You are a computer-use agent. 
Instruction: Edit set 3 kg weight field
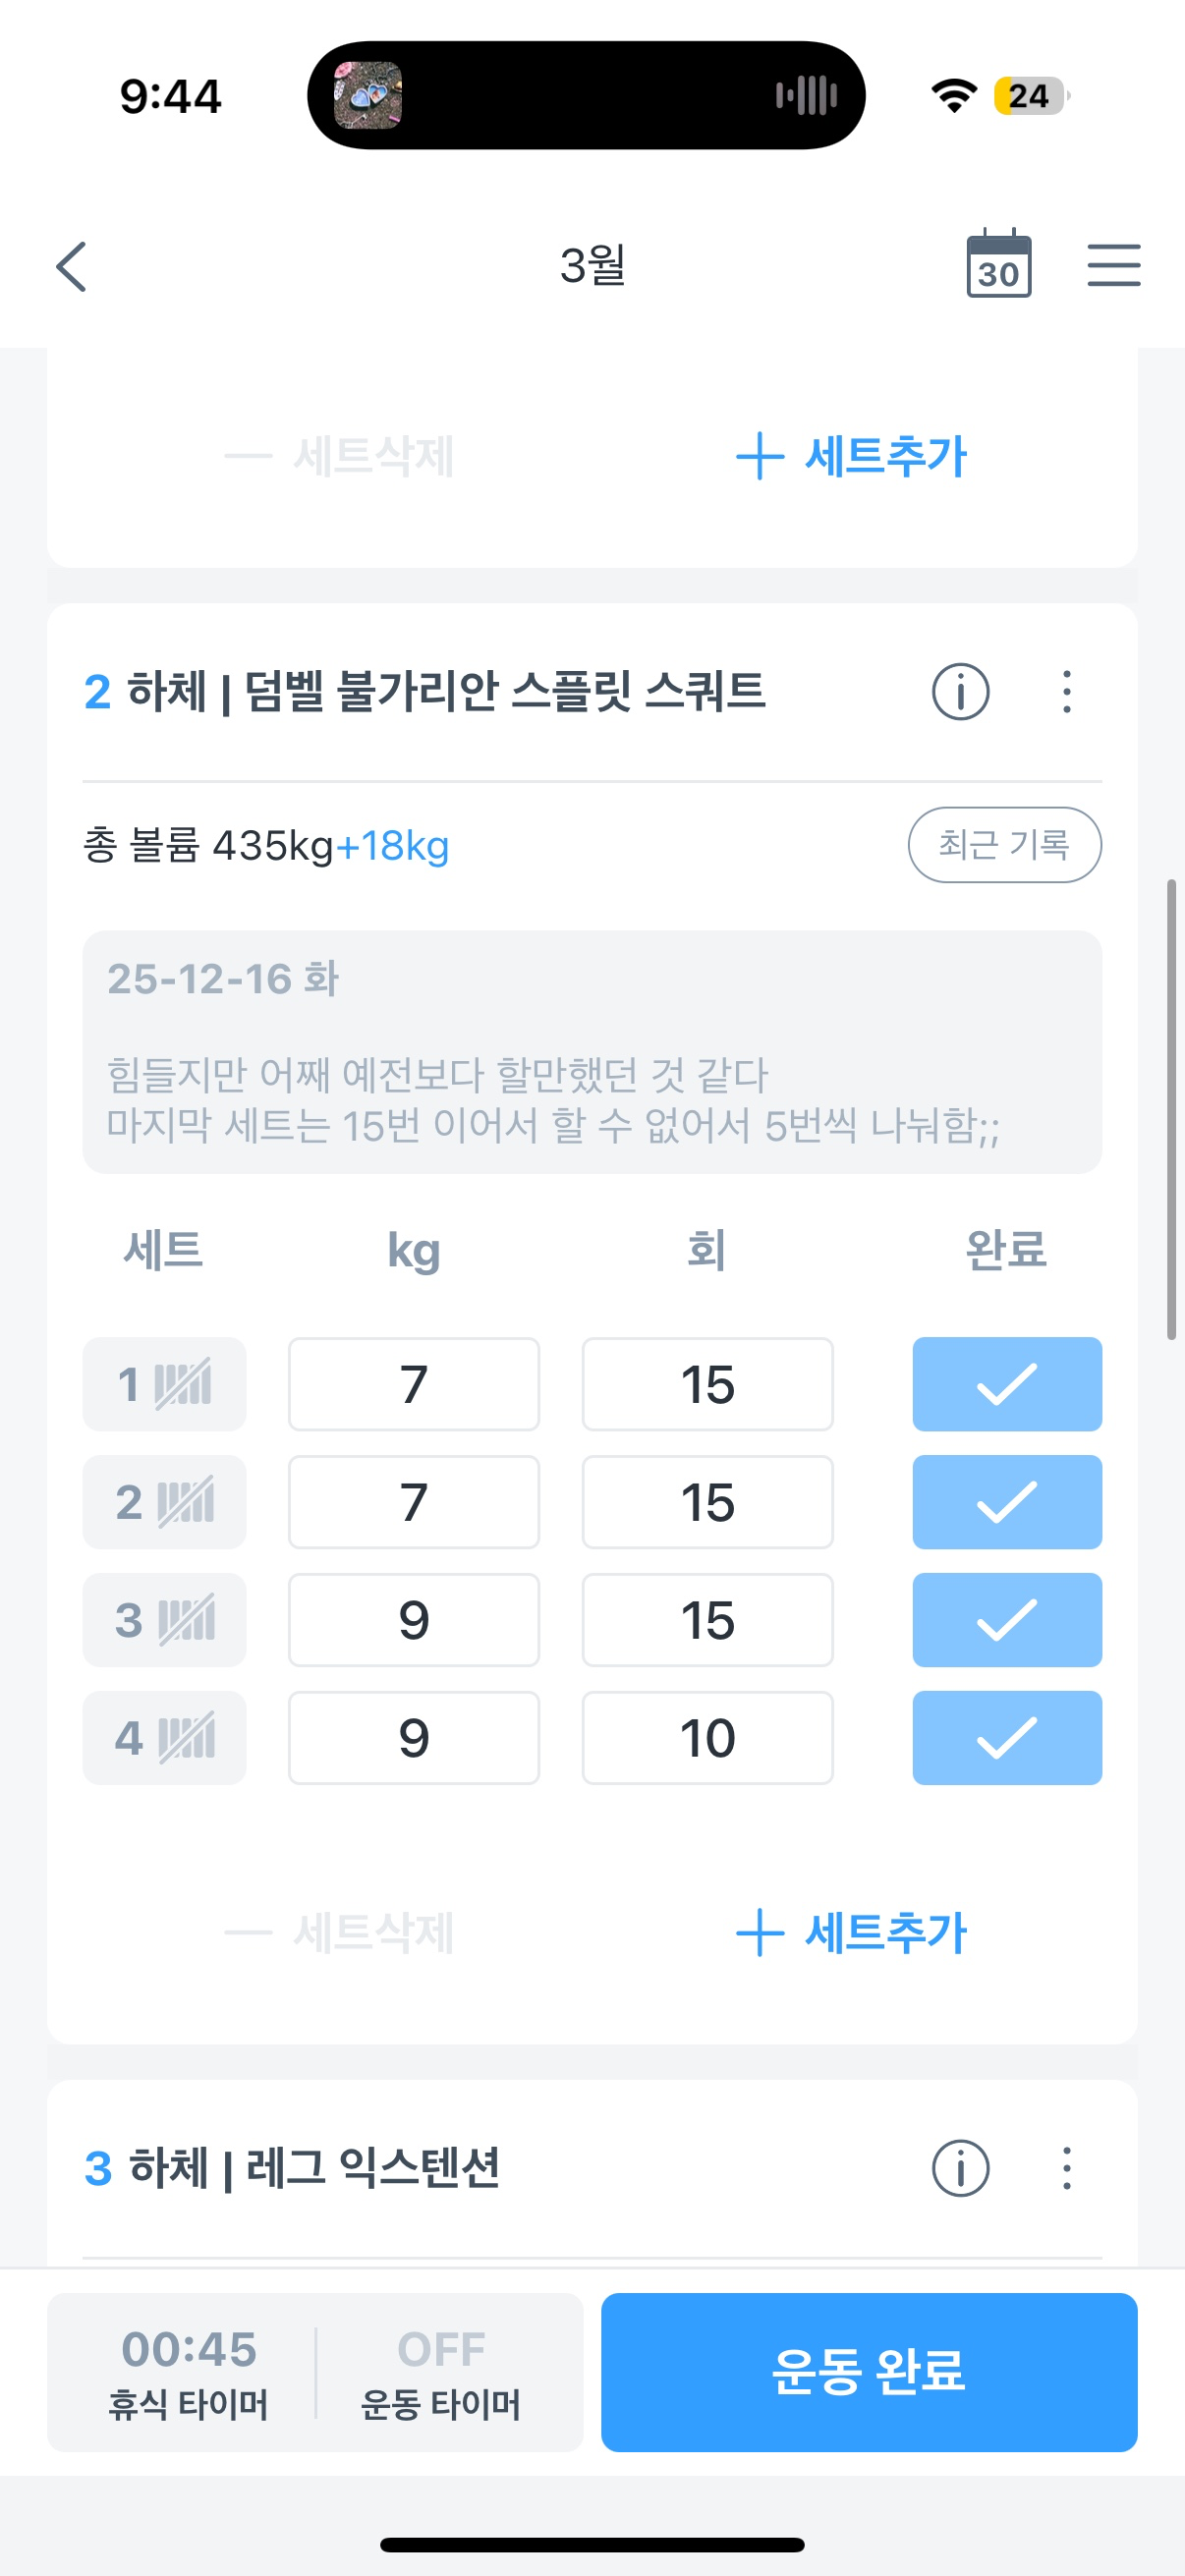[413, 1620]
